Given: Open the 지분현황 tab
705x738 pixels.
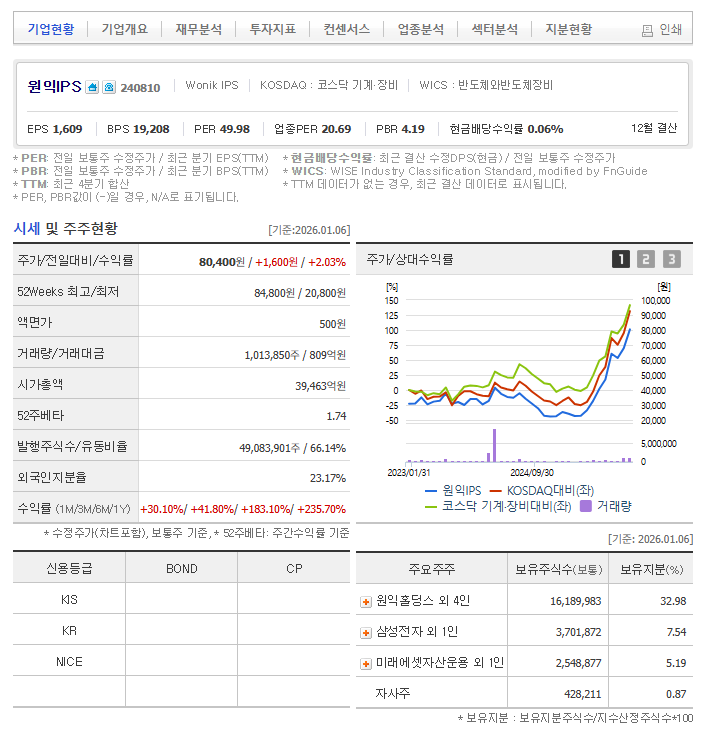Looking at the screenshot, I should click(x=569, y=29).
